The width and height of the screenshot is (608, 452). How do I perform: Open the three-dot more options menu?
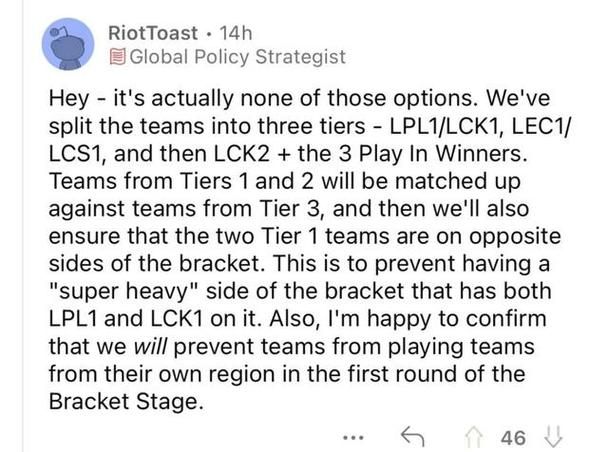point(353,438)
